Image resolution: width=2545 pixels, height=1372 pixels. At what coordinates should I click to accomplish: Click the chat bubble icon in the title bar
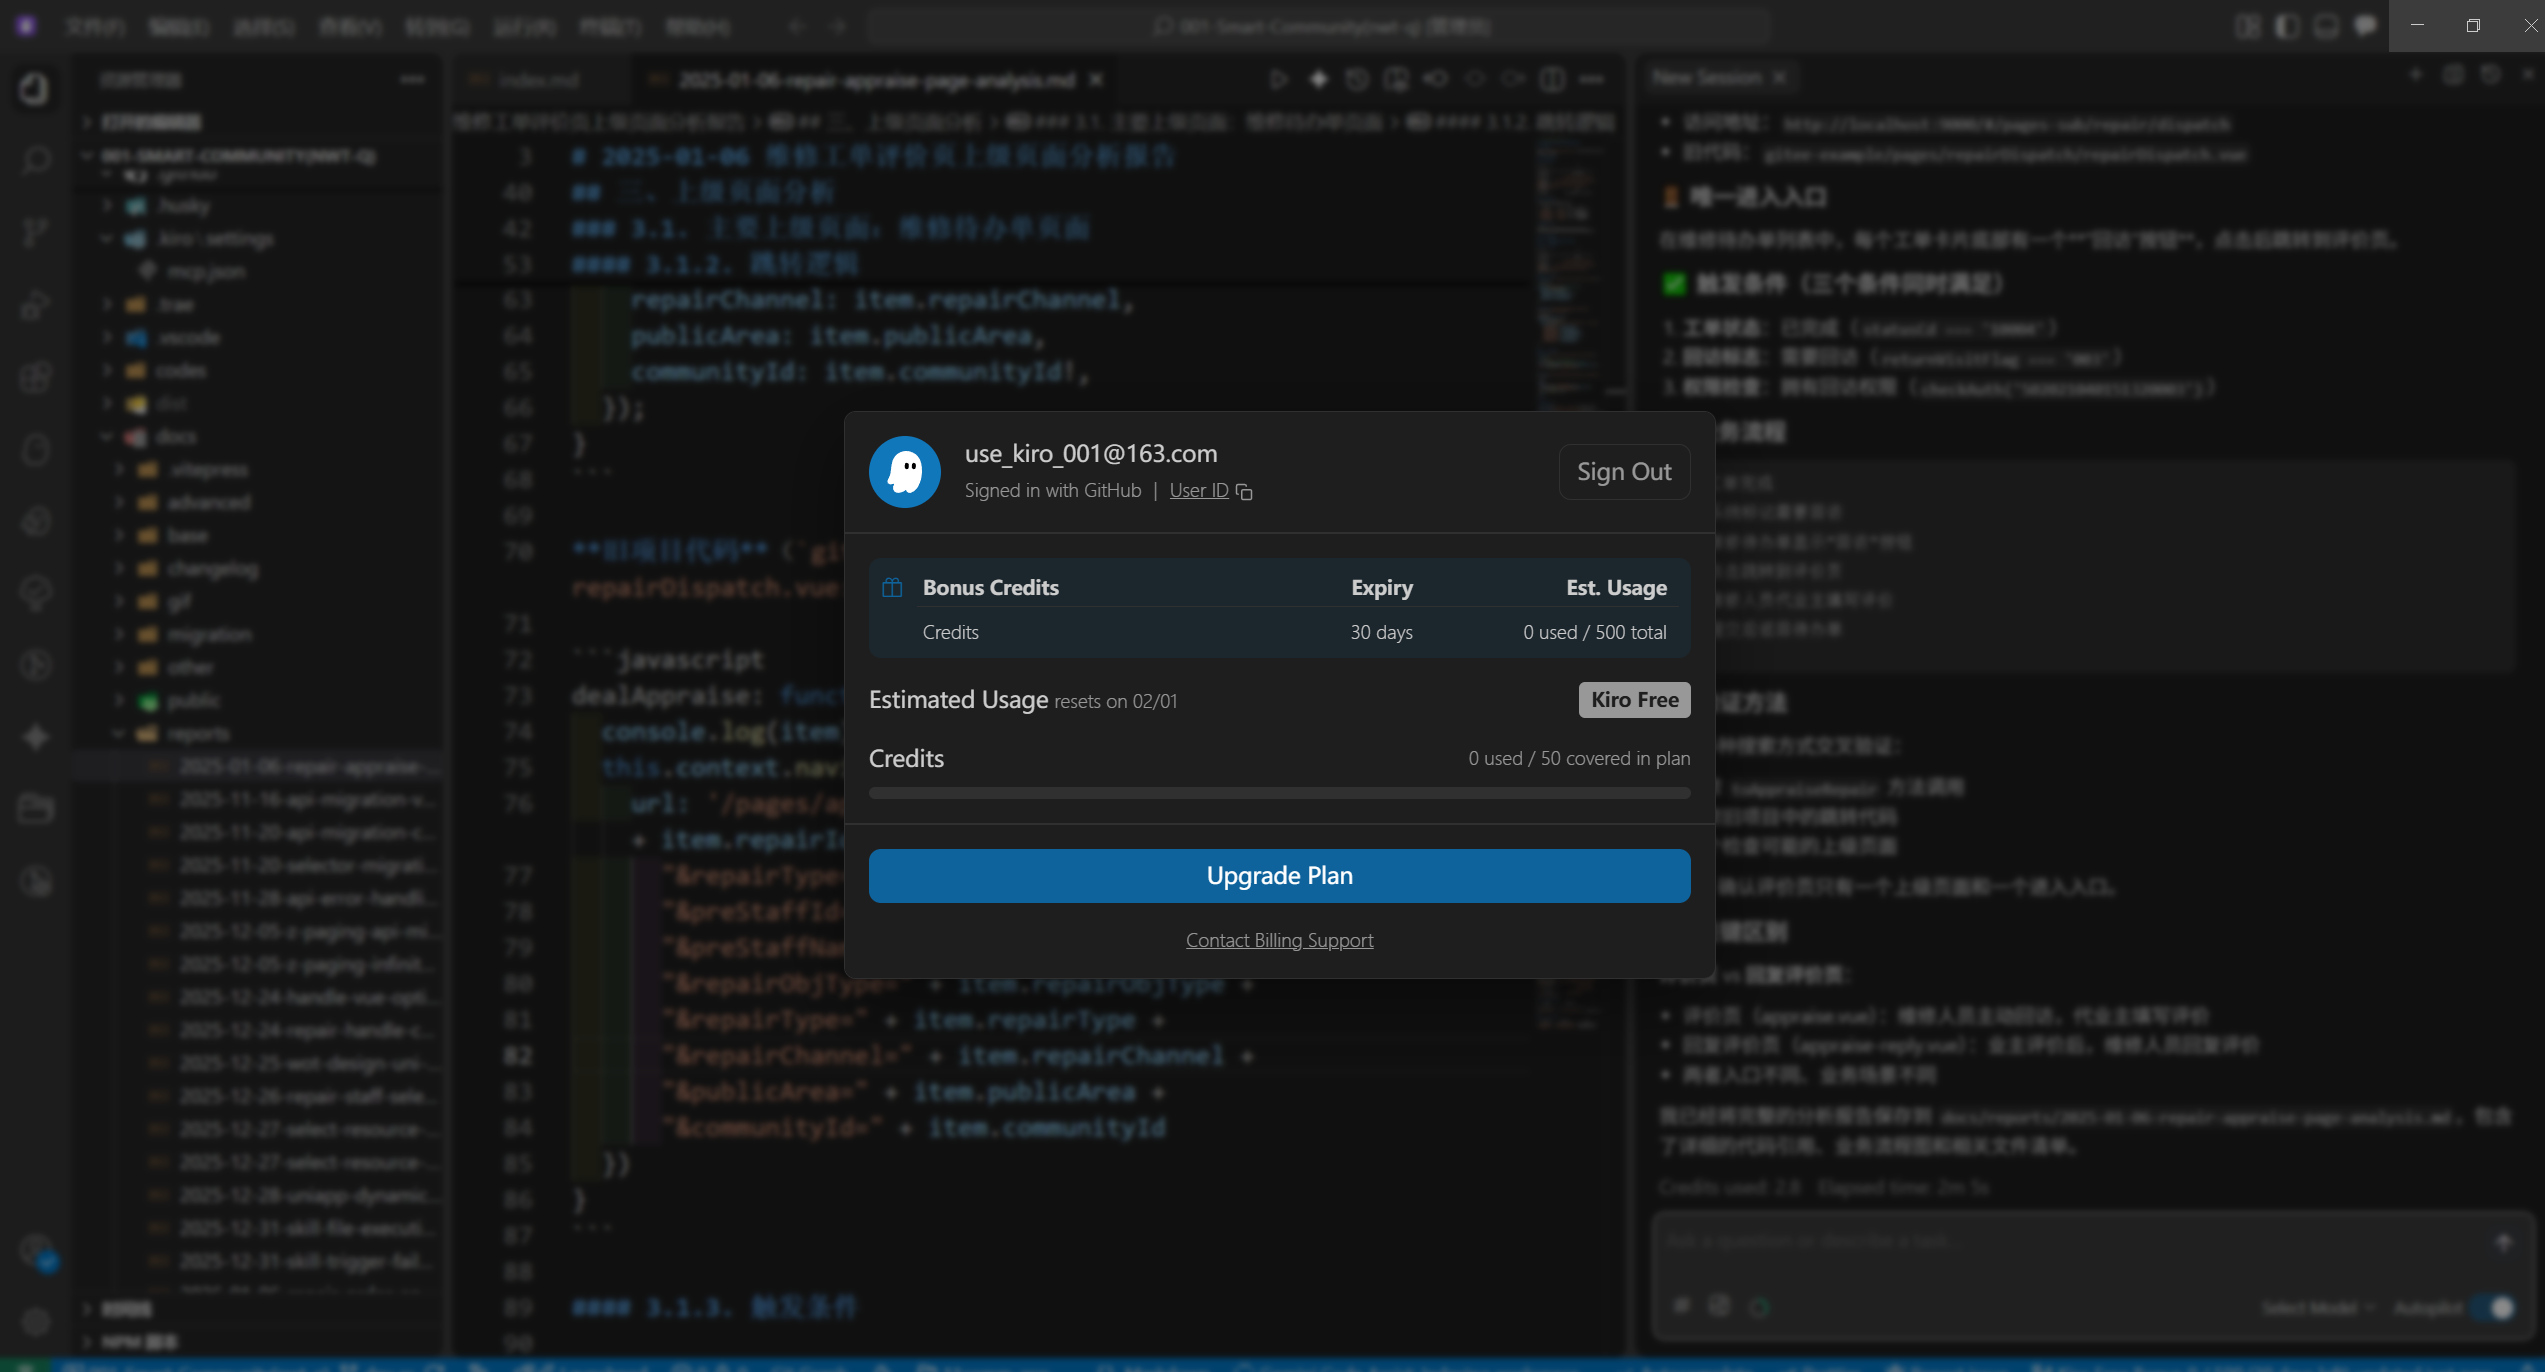(x=2365, y=26)
